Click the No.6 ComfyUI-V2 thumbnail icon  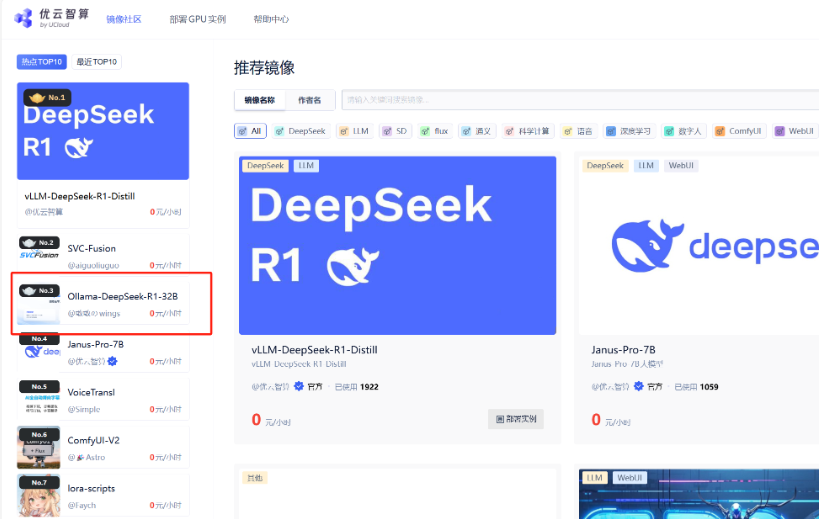(x=39, y=447)
